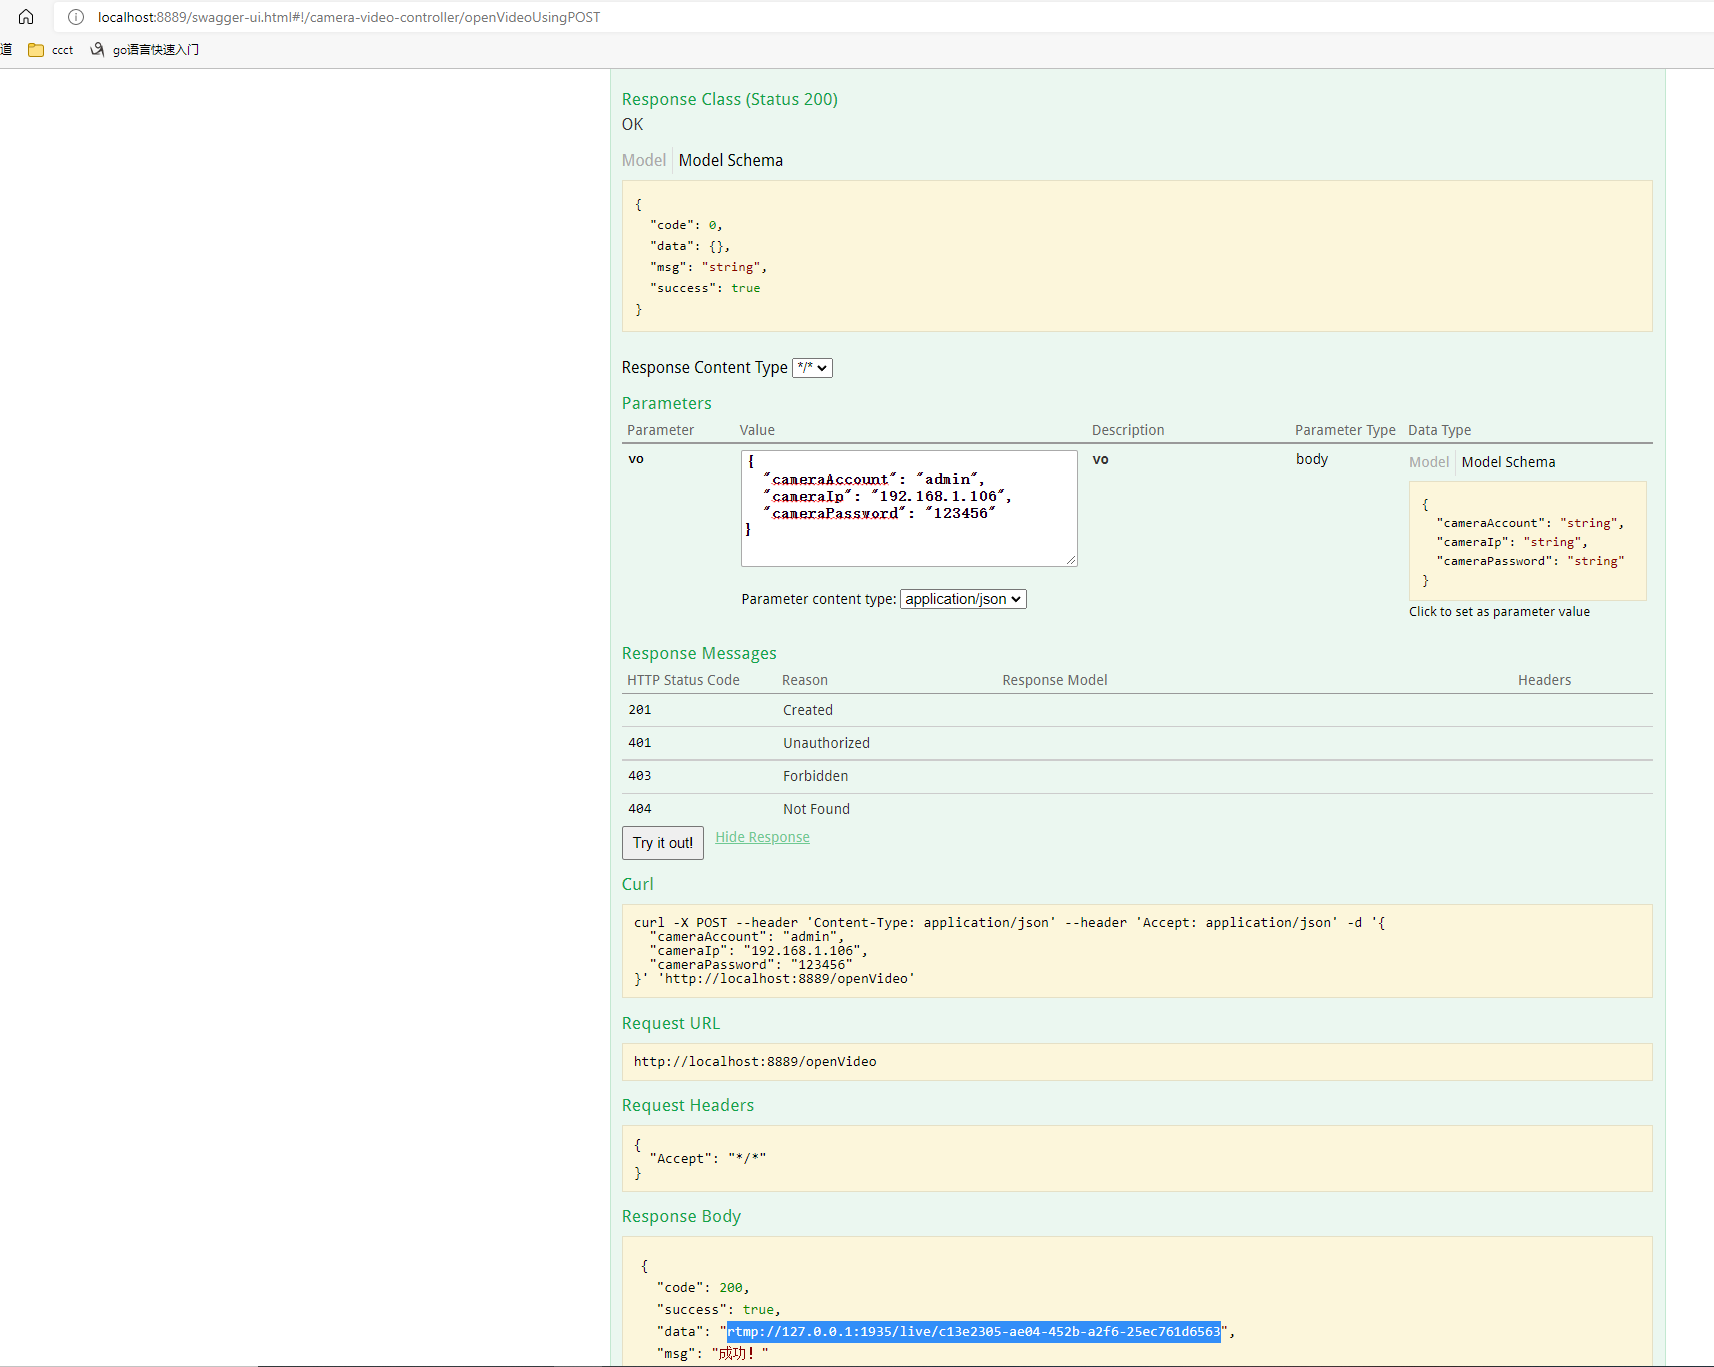This screenshot has height=1367, width=1714.
Task: Click the 404 status code
Action: coord(639,809)
